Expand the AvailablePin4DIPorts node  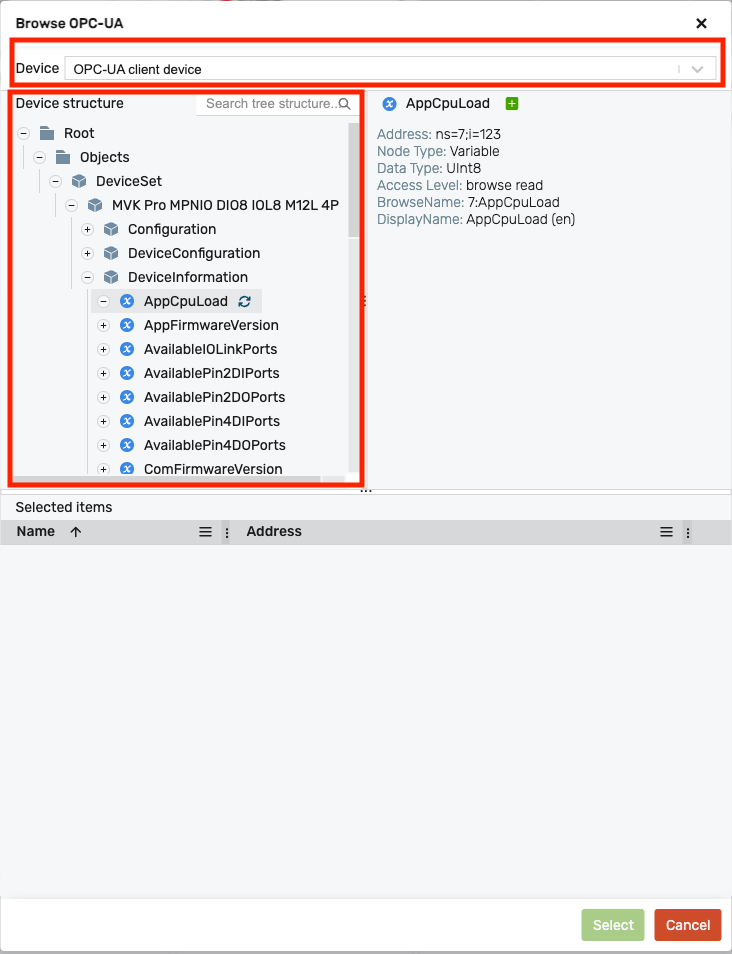(103, 421)
